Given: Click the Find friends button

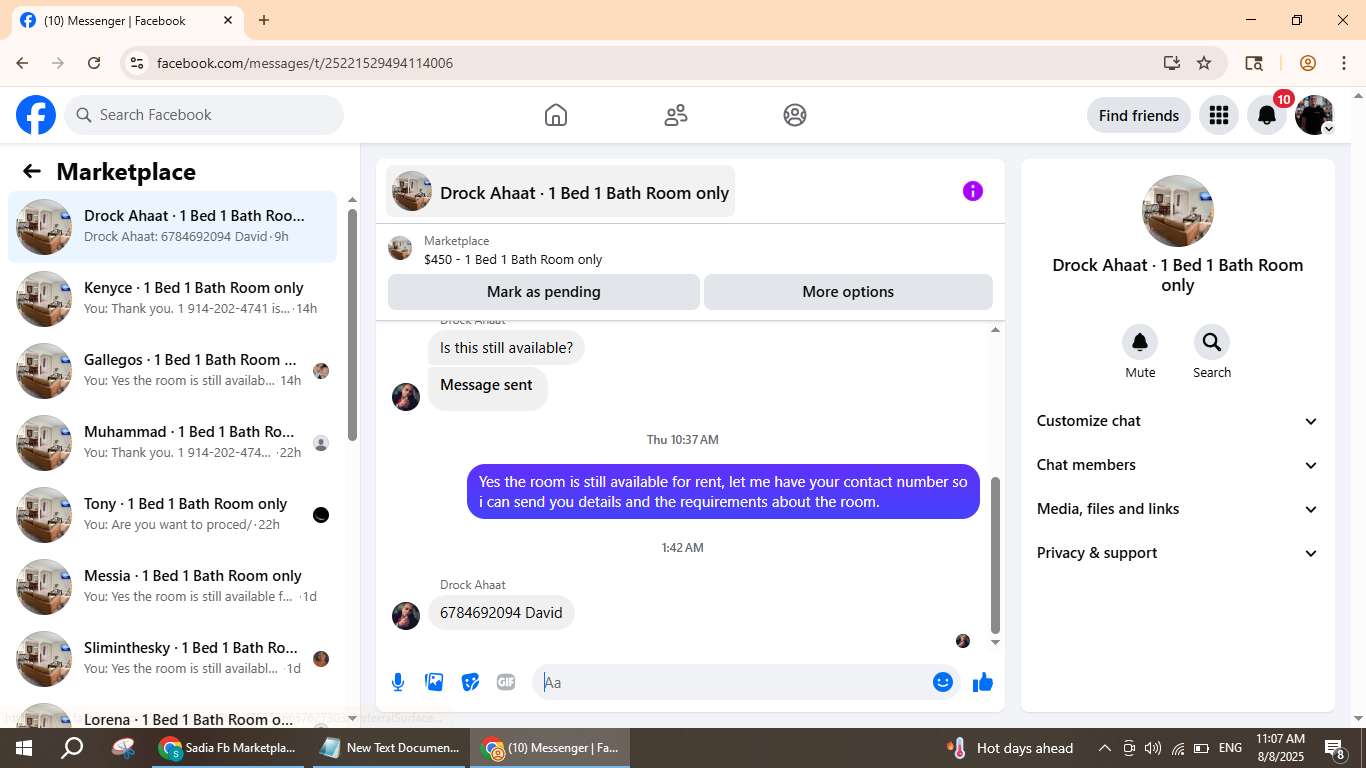Looking at the screenshot, I should [1139, 115].
